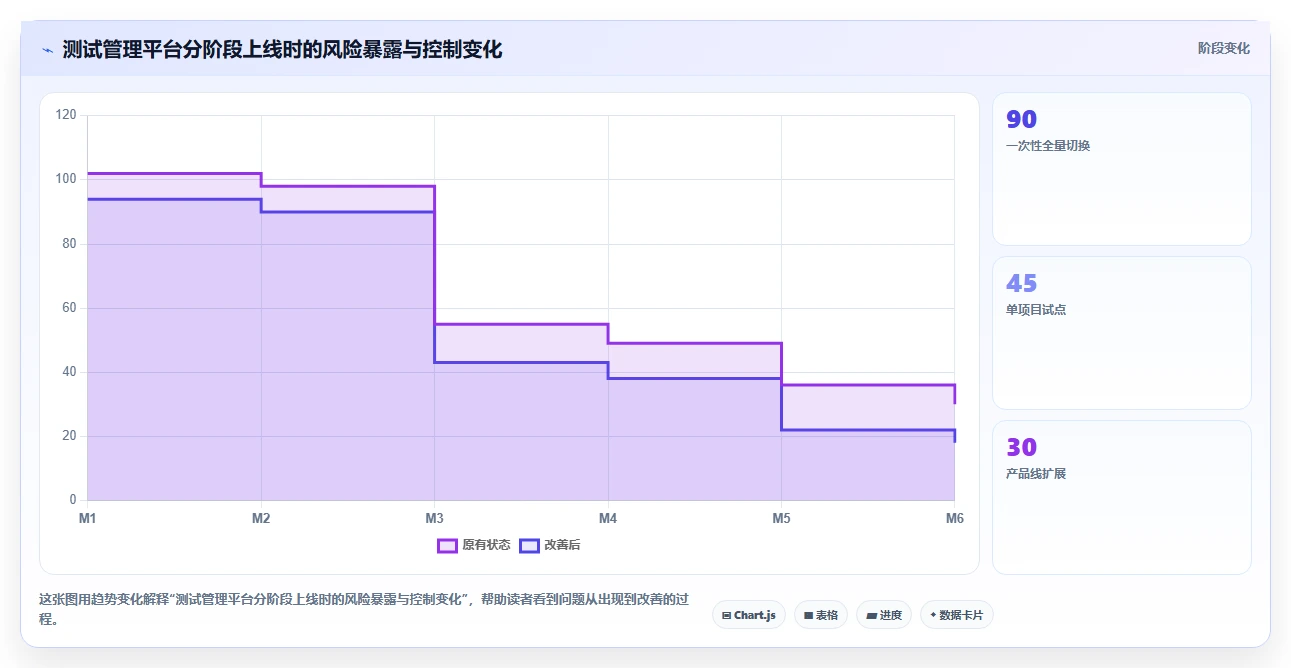Click the chart title 测试管理平台分阶段上线
Image resolution: width=1291 pixels, height=668 pixels.
tap(282, 49)
